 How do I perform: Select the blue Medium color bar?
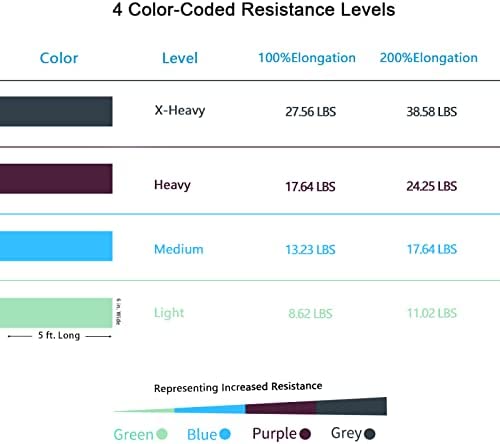[x=56, y=246]
